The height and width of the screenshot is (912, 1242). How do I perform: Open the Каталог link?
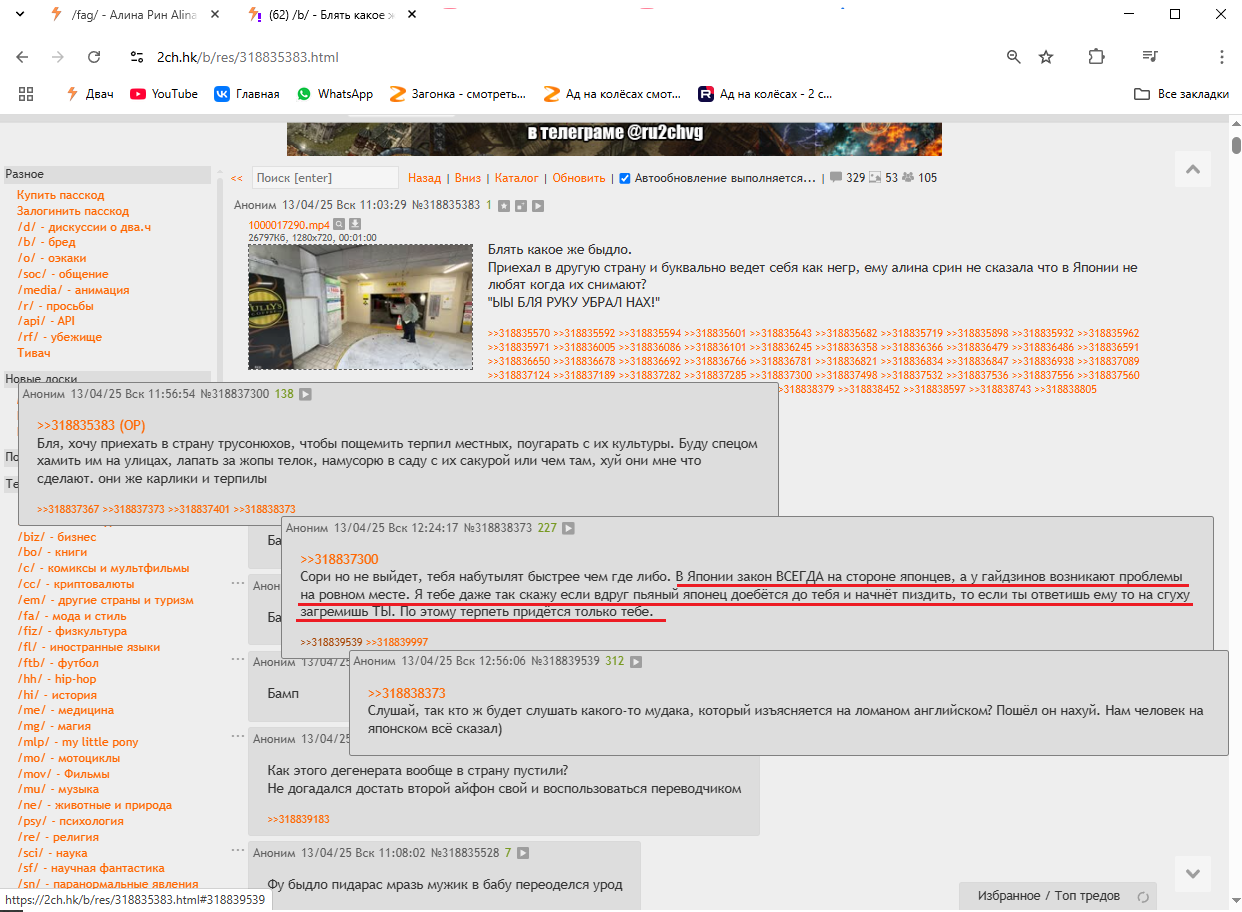[517, 178]
